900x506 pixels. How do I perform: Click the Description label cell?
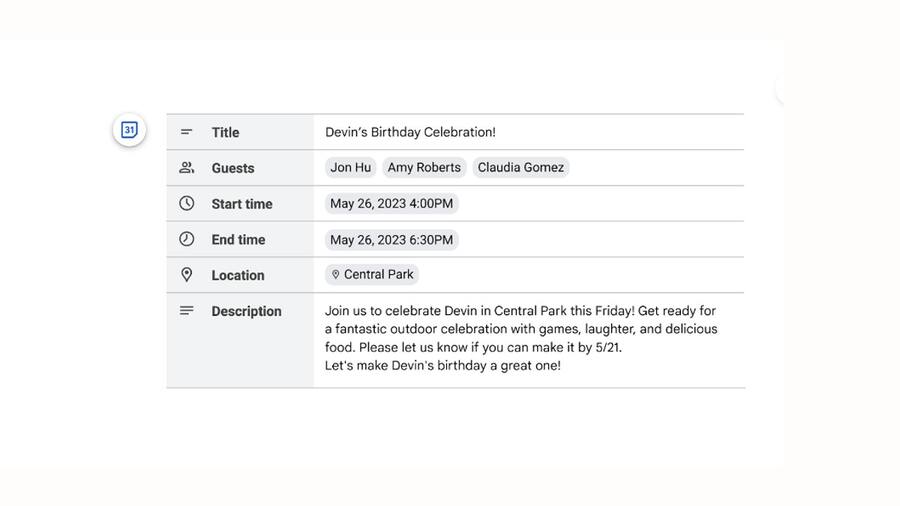click(x=240, y=340)
